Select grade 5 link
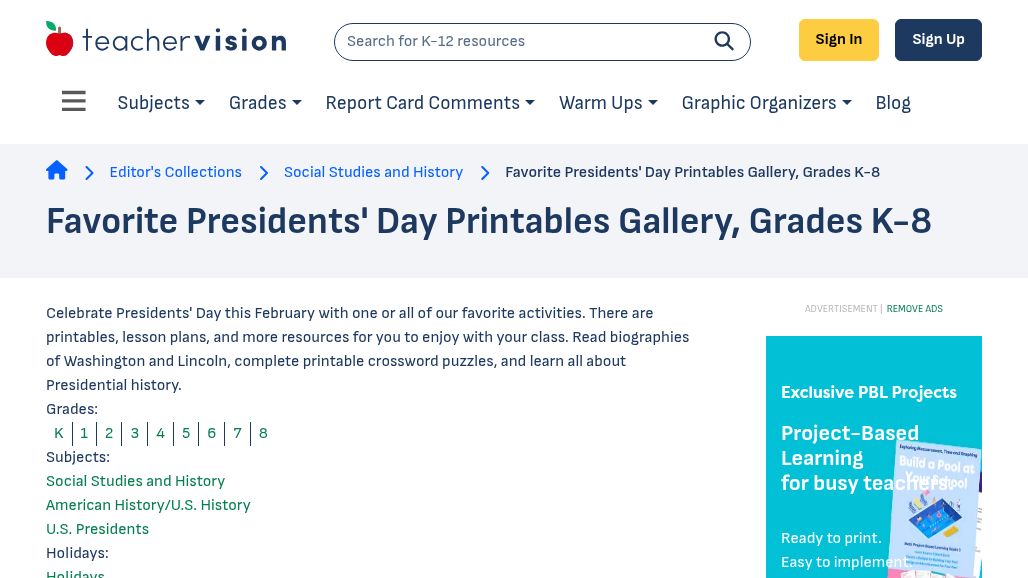The width and height of the screenshot is (1028, 578). tap(186, 433)
